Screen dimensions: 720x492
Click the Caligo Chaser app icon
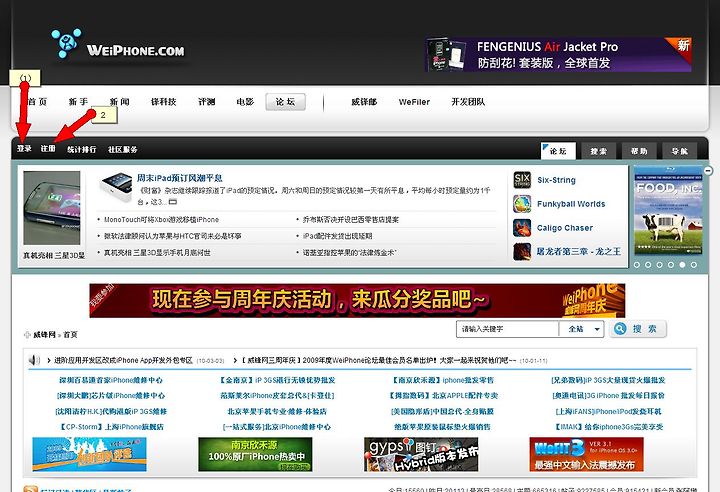click(522, 228)
